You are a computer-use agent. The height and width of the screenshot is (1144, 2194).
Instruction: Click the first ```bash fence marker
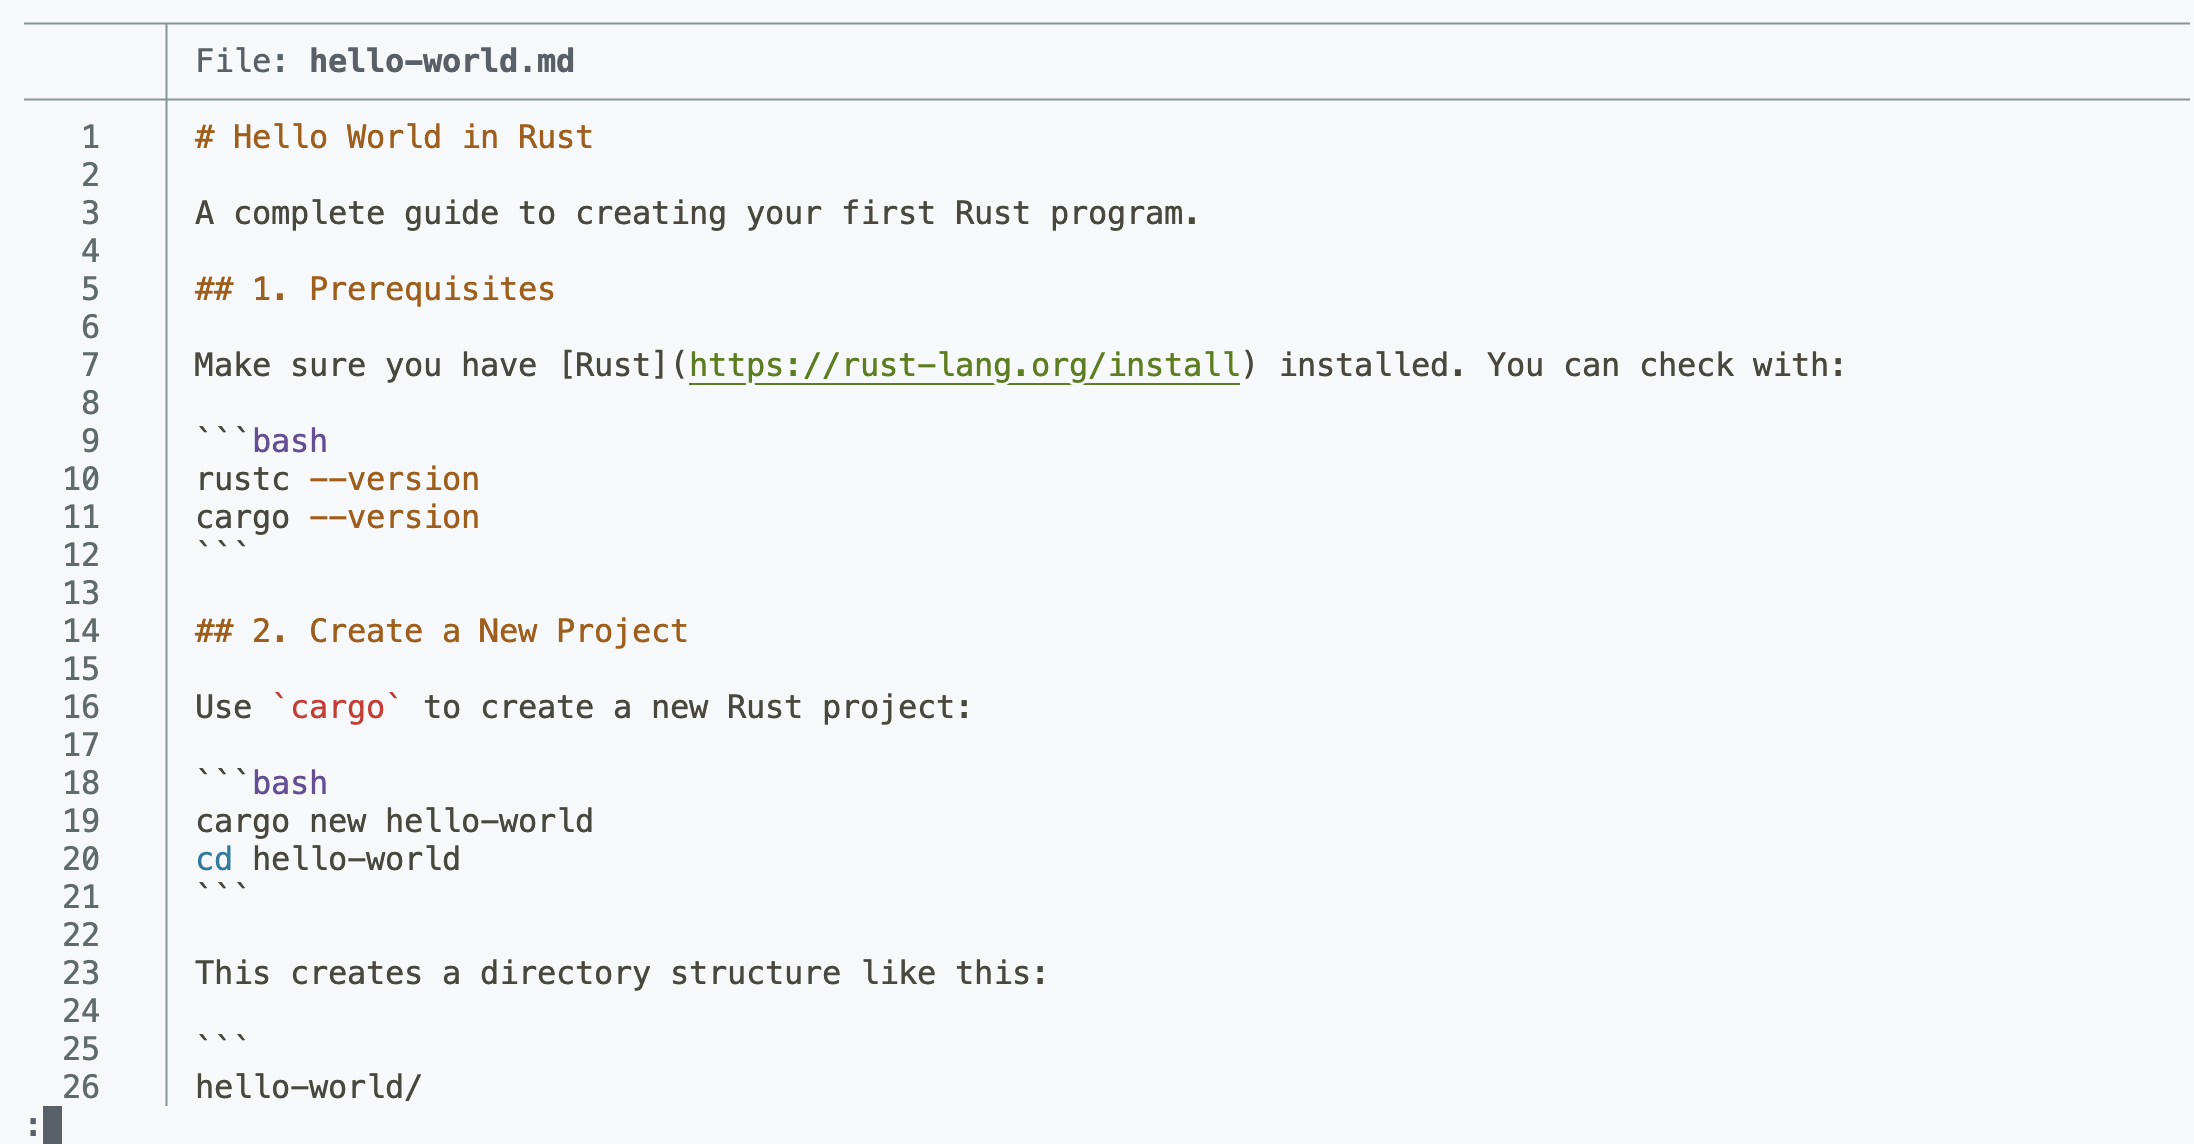pos(261,441)
